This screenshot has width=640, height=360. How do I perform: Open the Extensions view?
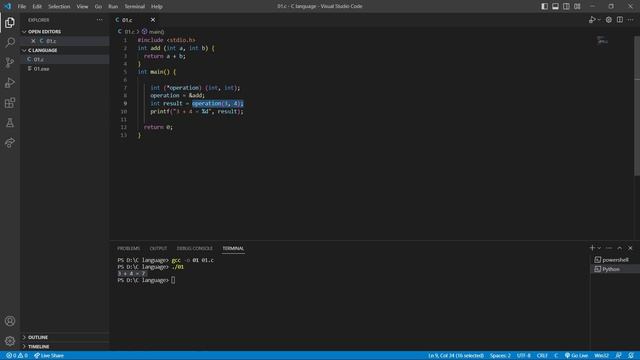10,102
